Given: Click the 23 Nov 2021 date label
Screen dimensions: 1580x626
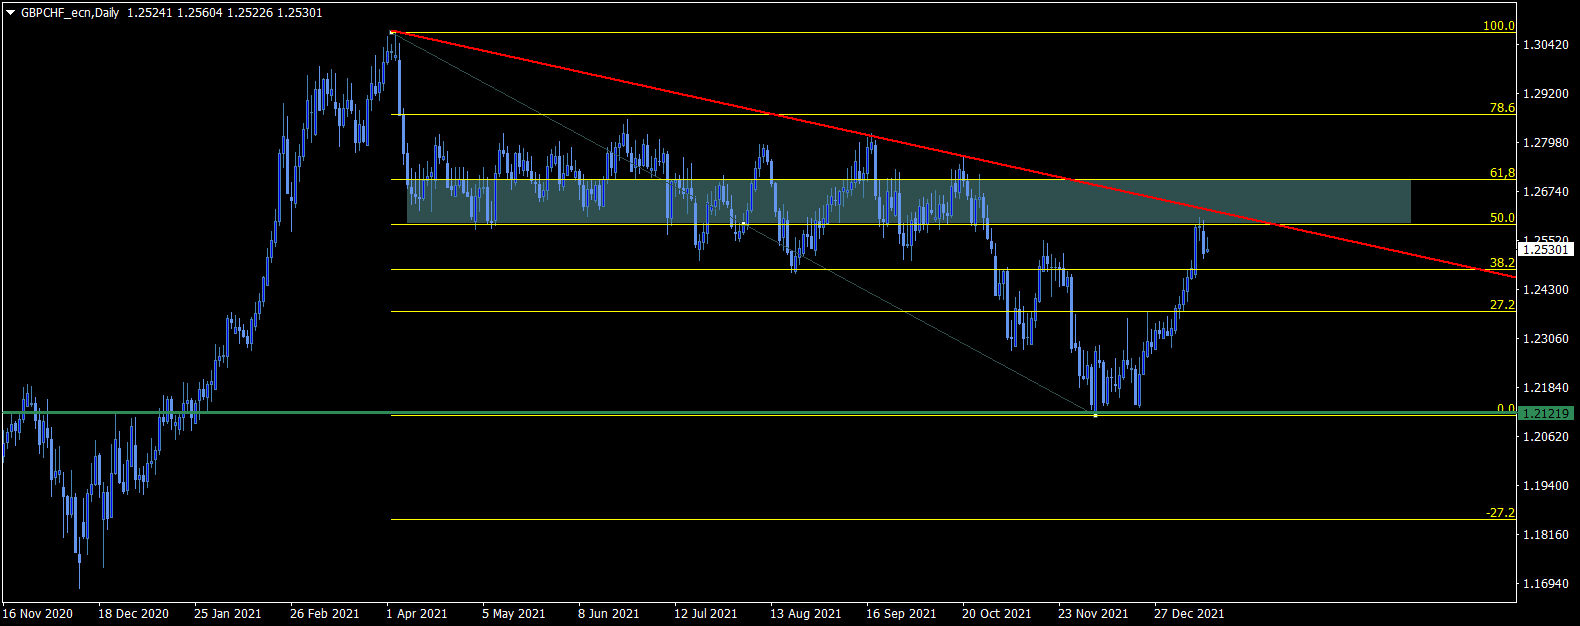Looking at the screenshot, I should [x=1093, y=614].
